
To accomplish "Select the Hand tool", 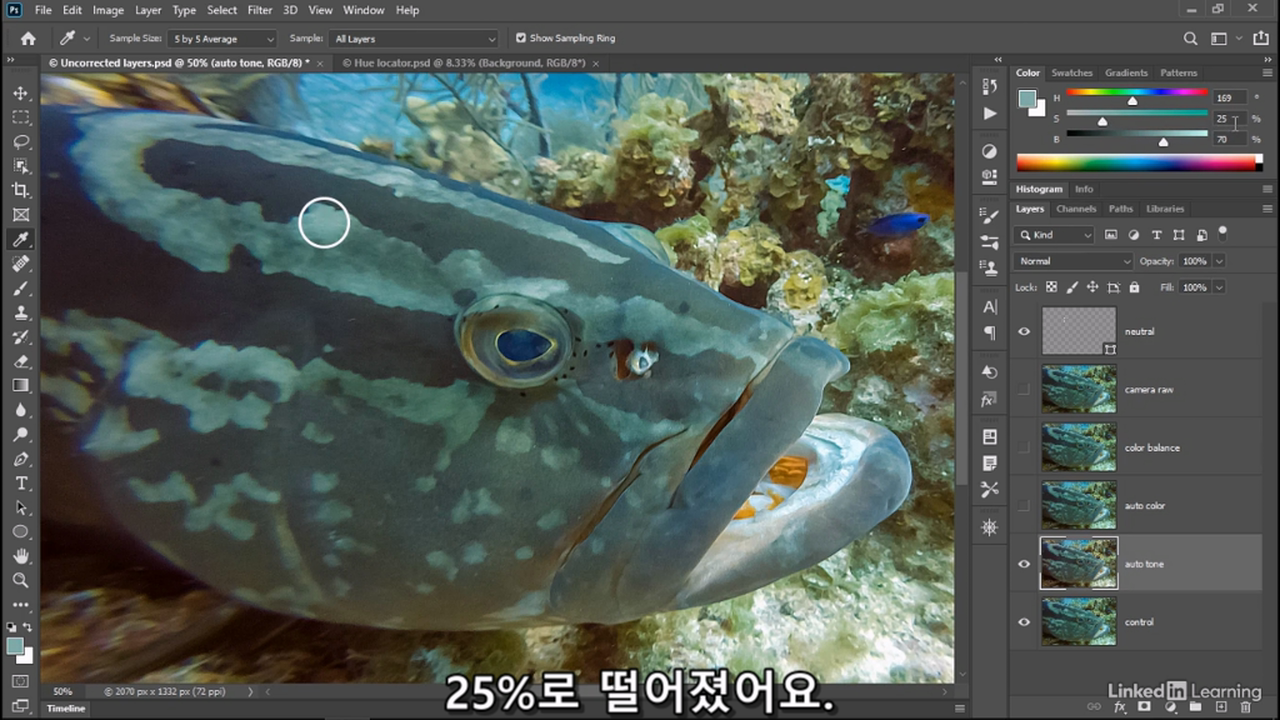I will [20, 556].
